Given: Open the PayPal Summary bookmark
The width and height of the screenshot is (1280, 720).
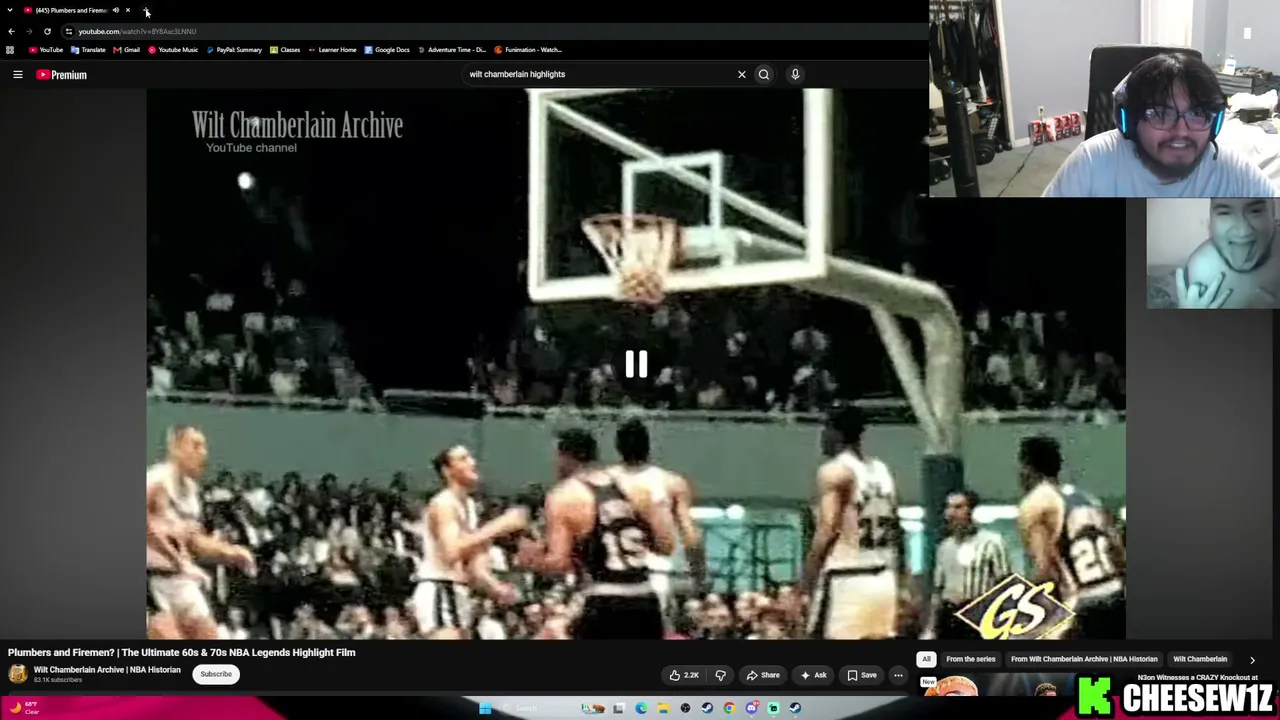Looking at the screenshot, I should point(234,50).
